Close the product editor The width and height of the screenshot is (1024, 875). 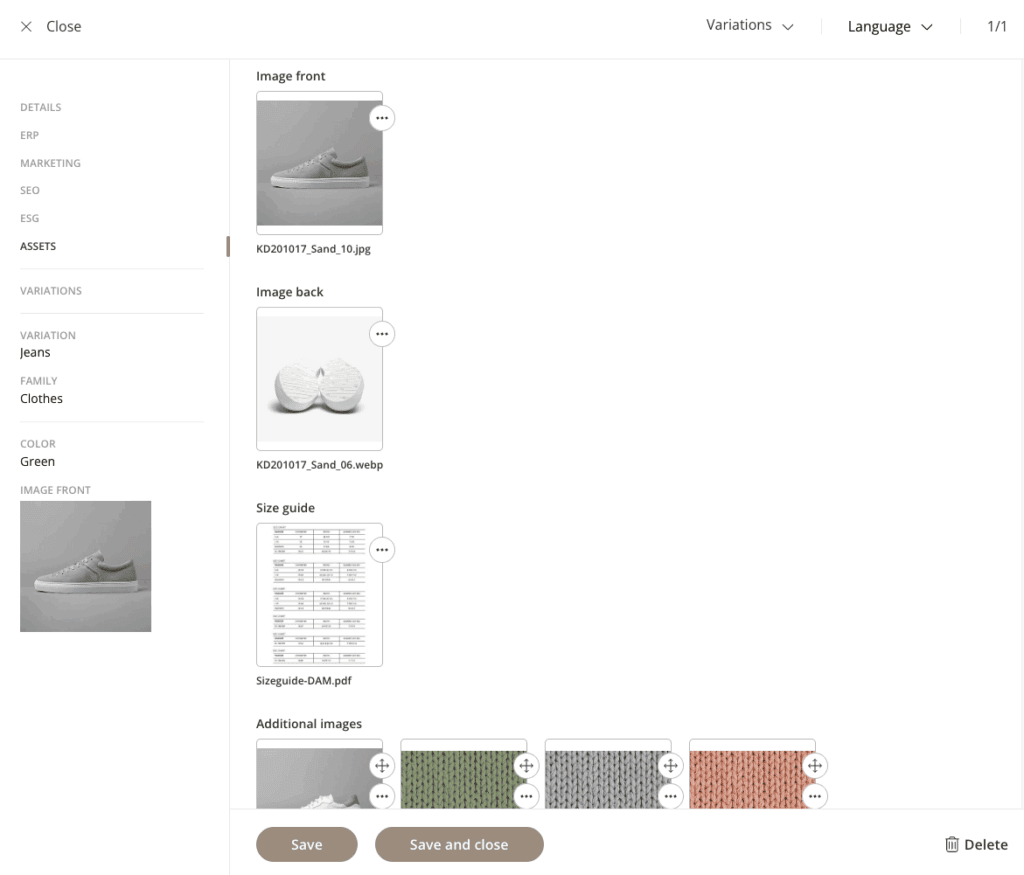pyautogui.click(x=51, y=27)
